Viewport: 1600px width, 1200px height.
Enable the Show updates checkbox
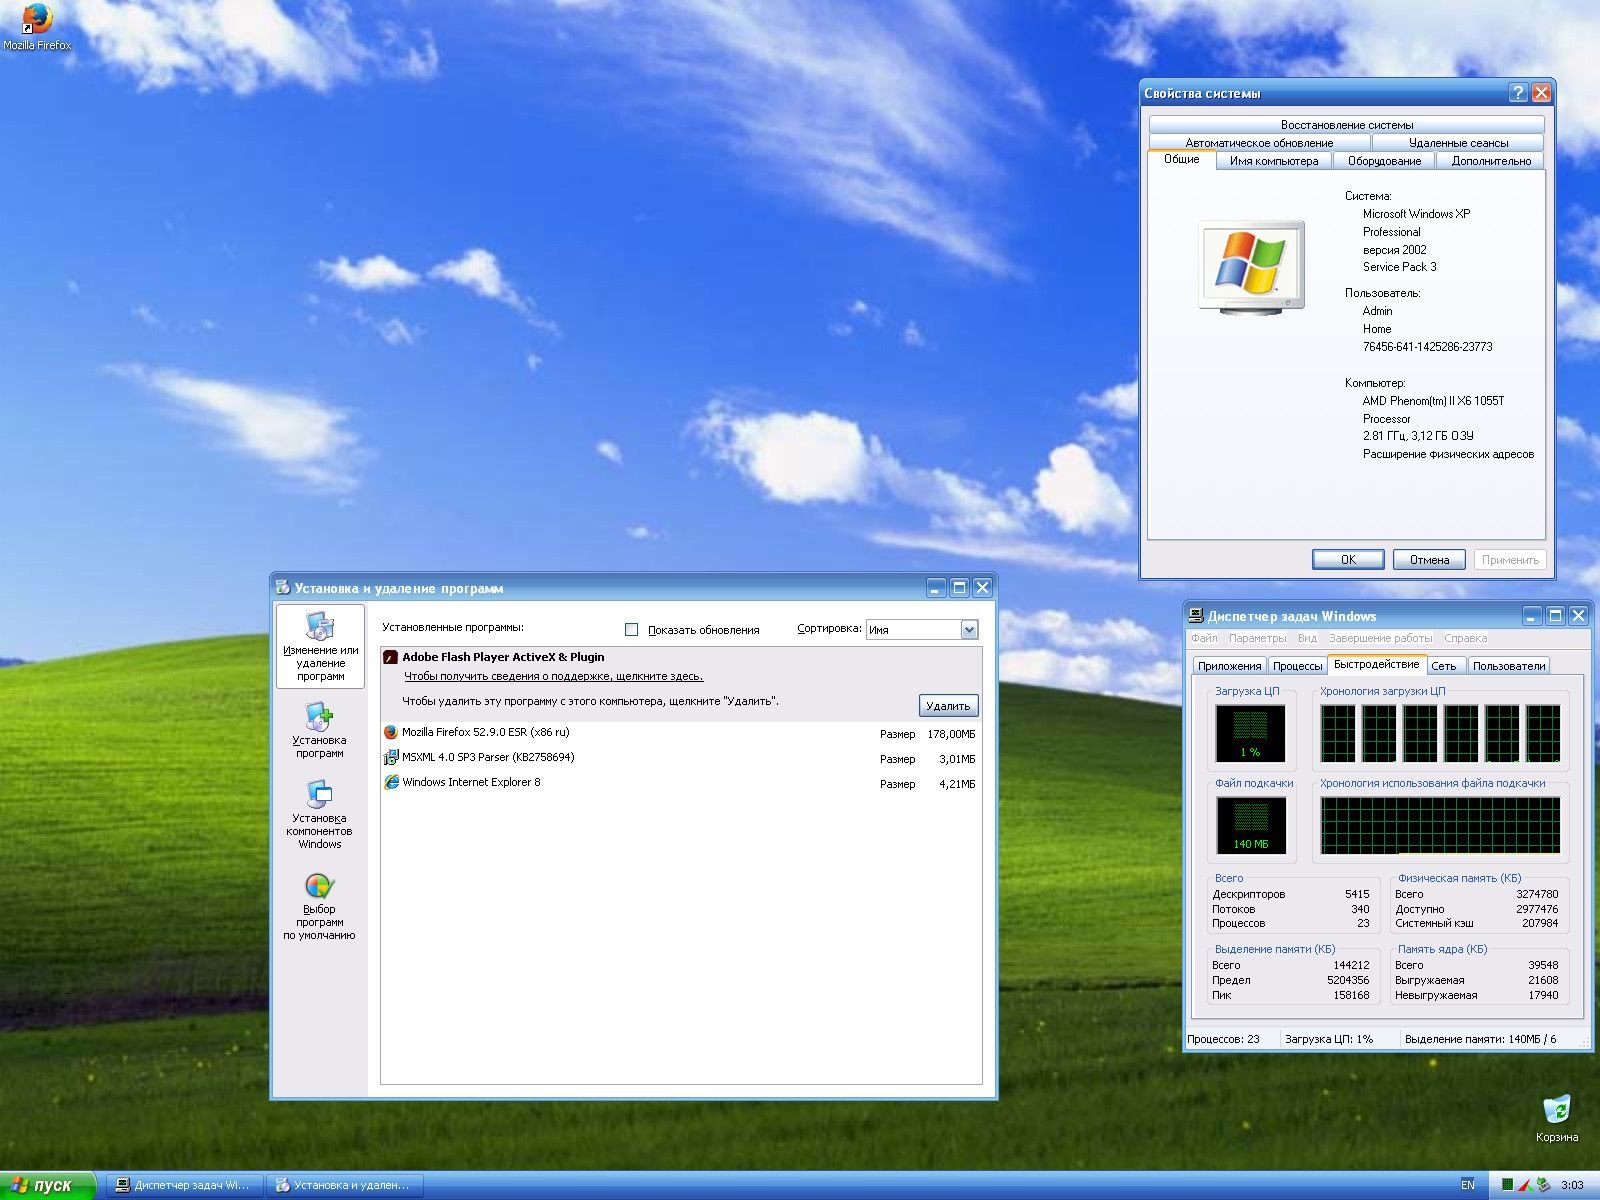click(x=631, y=630)
